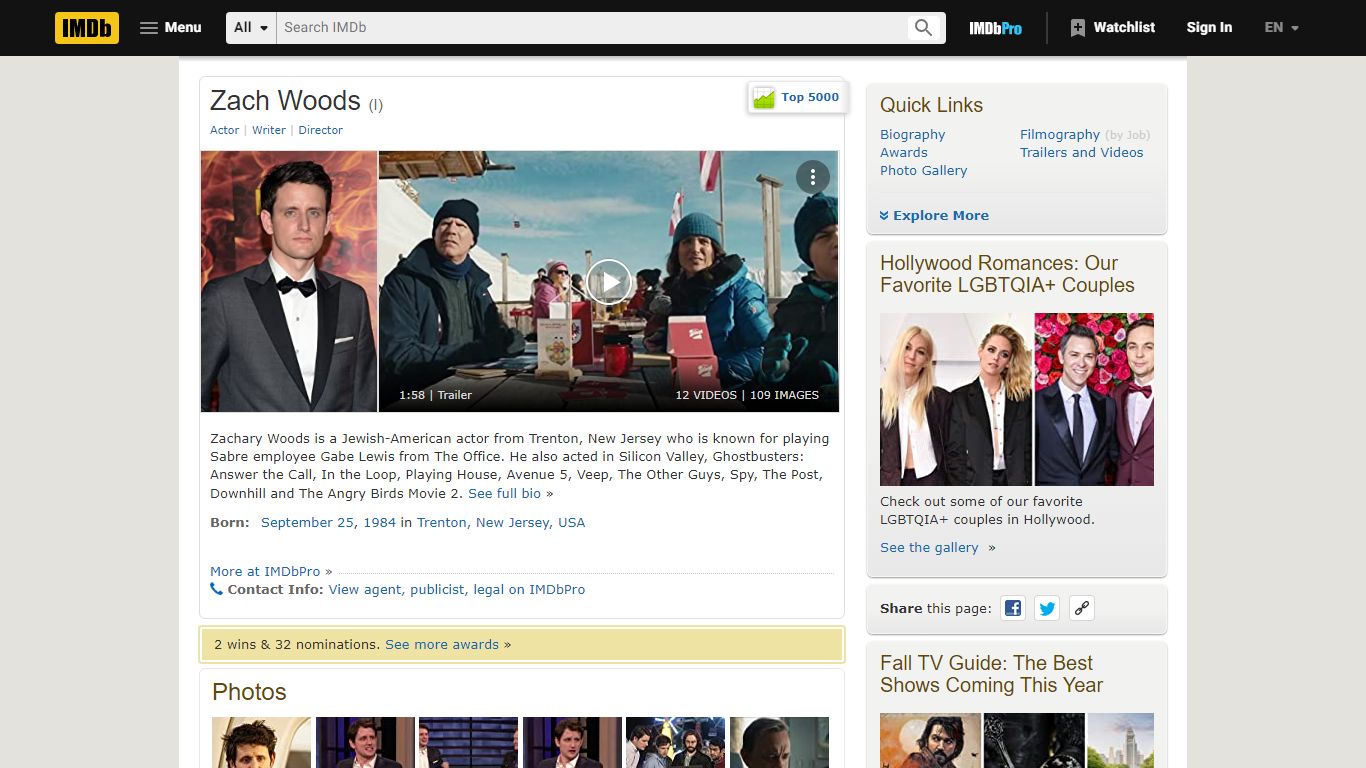Click the phone Contact Info icon
This screenshot has height=768, width=1366.
(x=216, y=589)
